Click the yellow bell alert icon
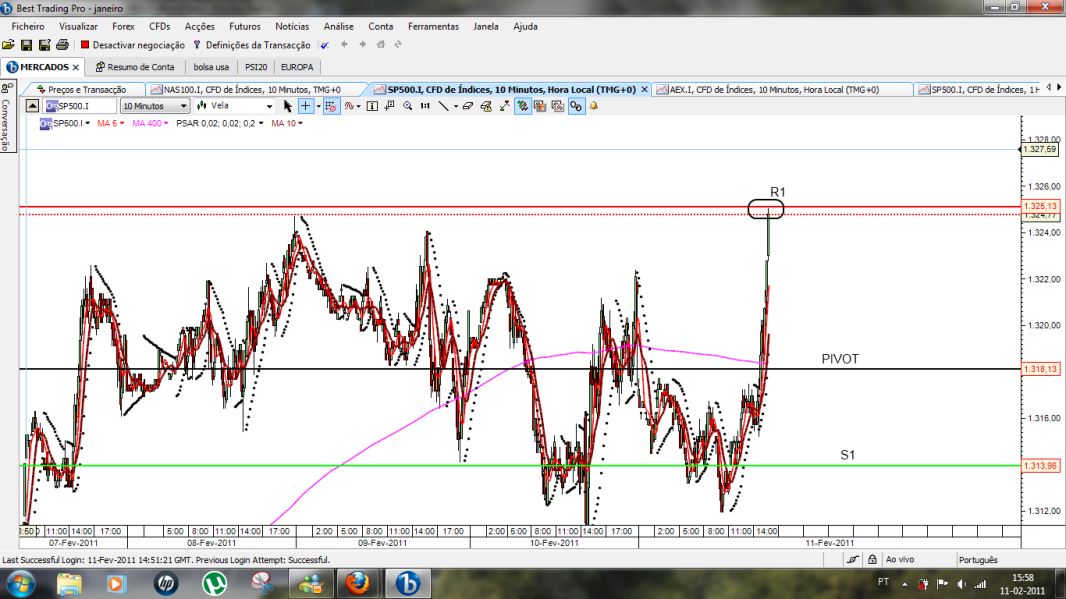 tap(594, 106)
